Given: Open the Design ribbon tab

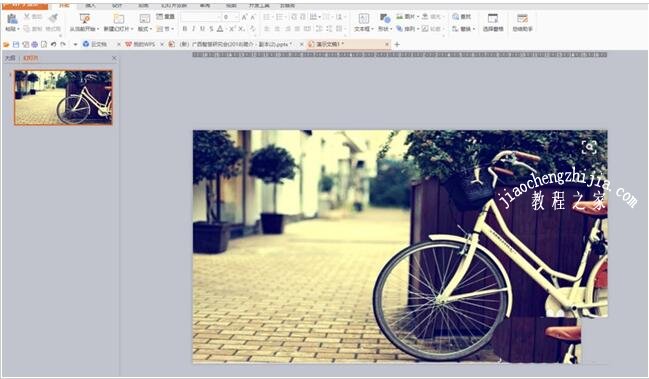Looking at the screenshot, I should click(x=117, y=6).
